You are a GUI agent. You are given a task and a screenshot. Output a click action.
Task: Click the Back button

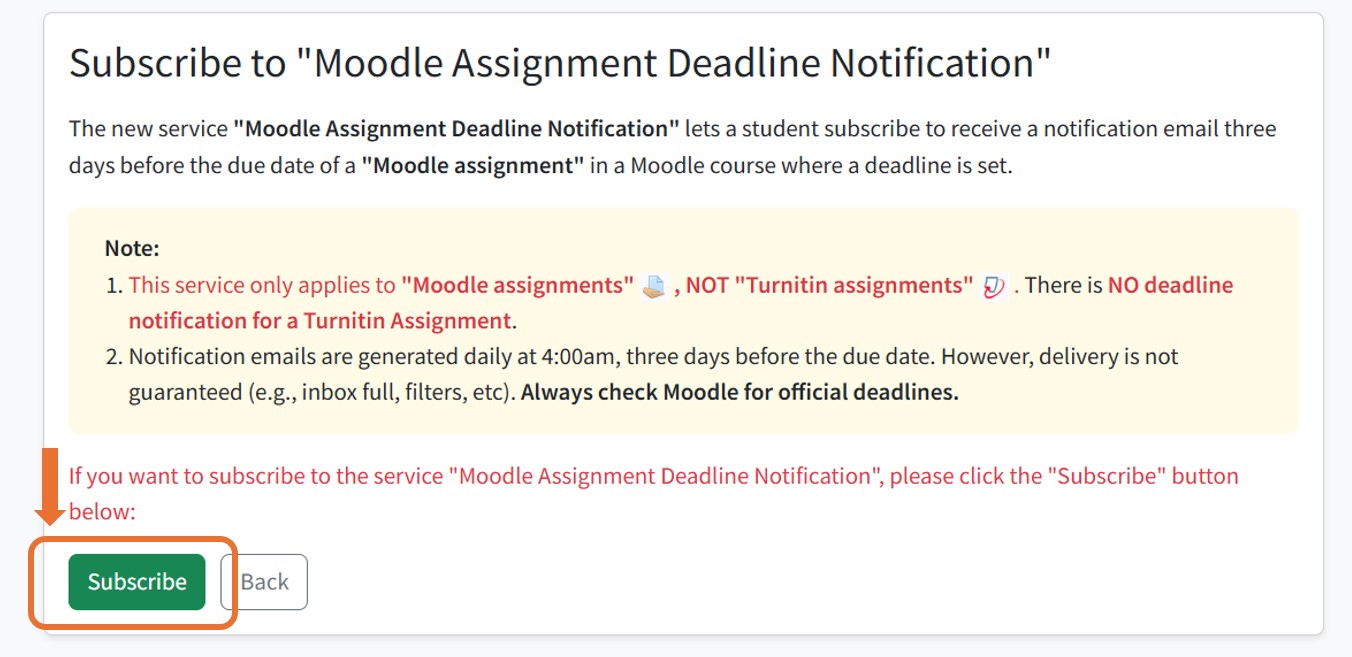264,581
